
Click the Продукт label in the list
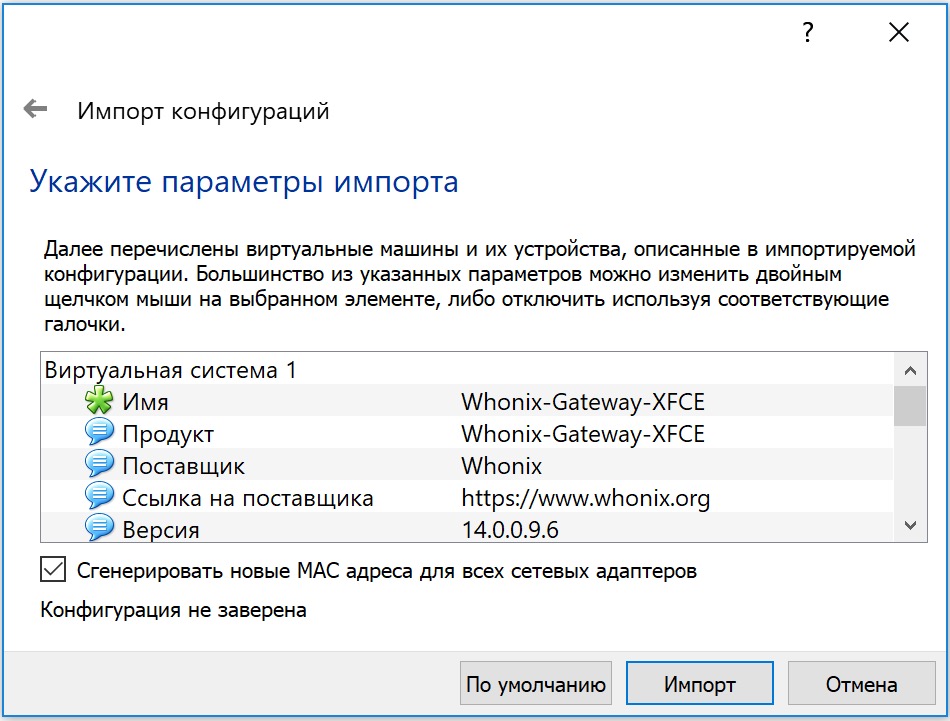click(x=168, y=434)
